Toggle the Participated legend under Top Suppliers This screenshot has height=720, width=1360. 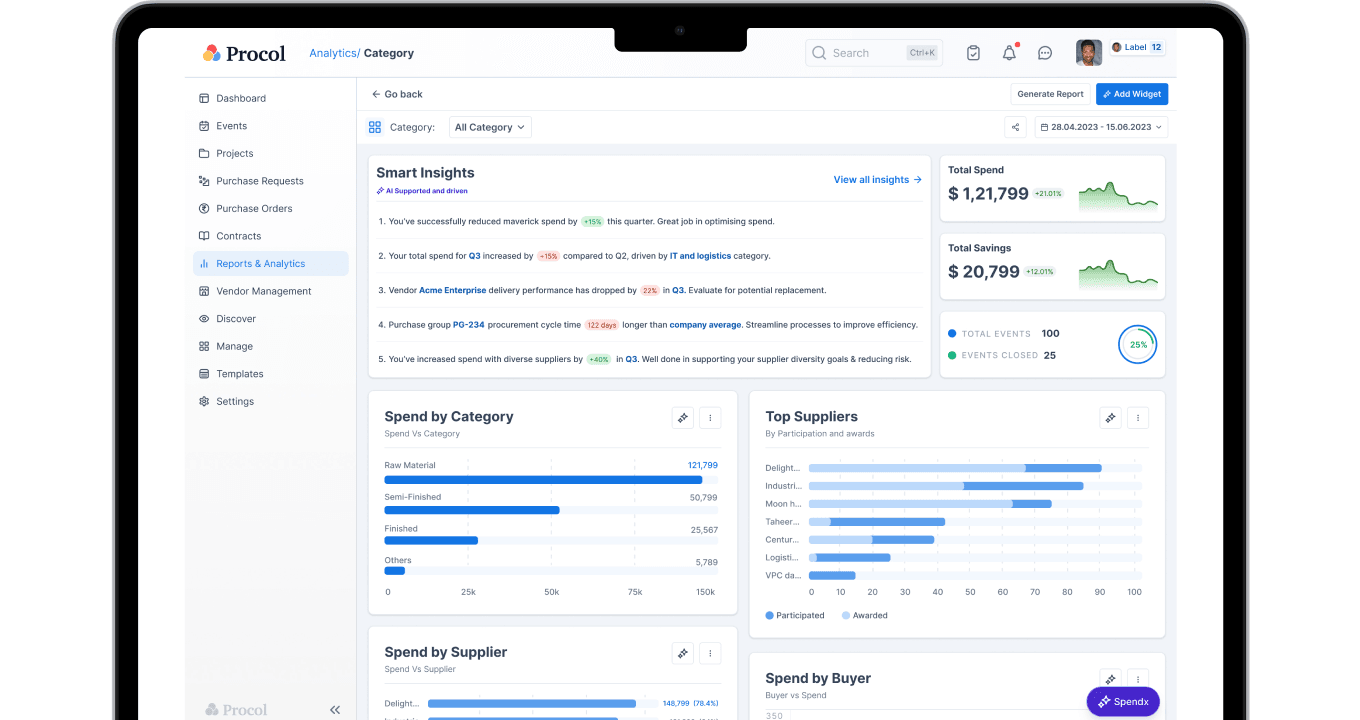[794, 615]
